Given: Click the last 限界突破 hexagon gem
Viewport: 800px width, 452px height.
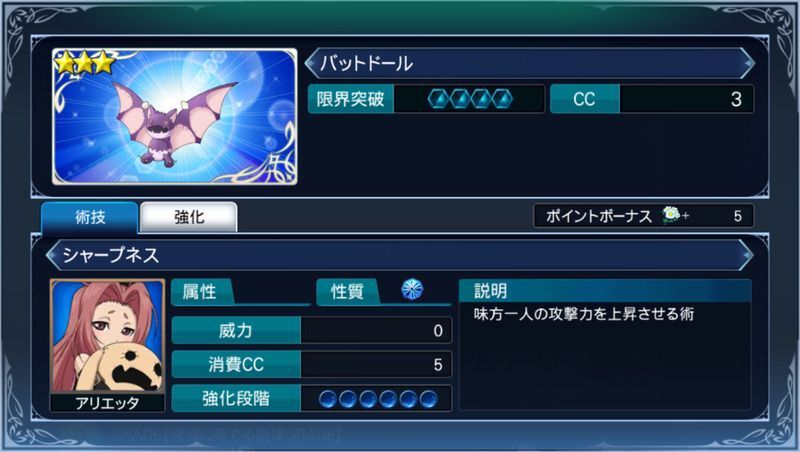Looking at the screenshot, I should (503, 99).
